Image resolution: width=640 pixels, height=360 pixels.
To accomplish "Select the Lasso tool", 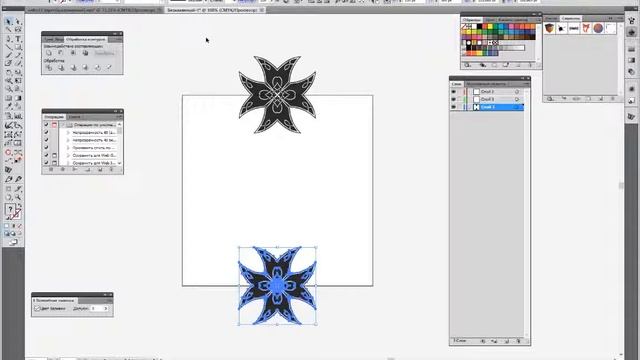I will point(18,30).
